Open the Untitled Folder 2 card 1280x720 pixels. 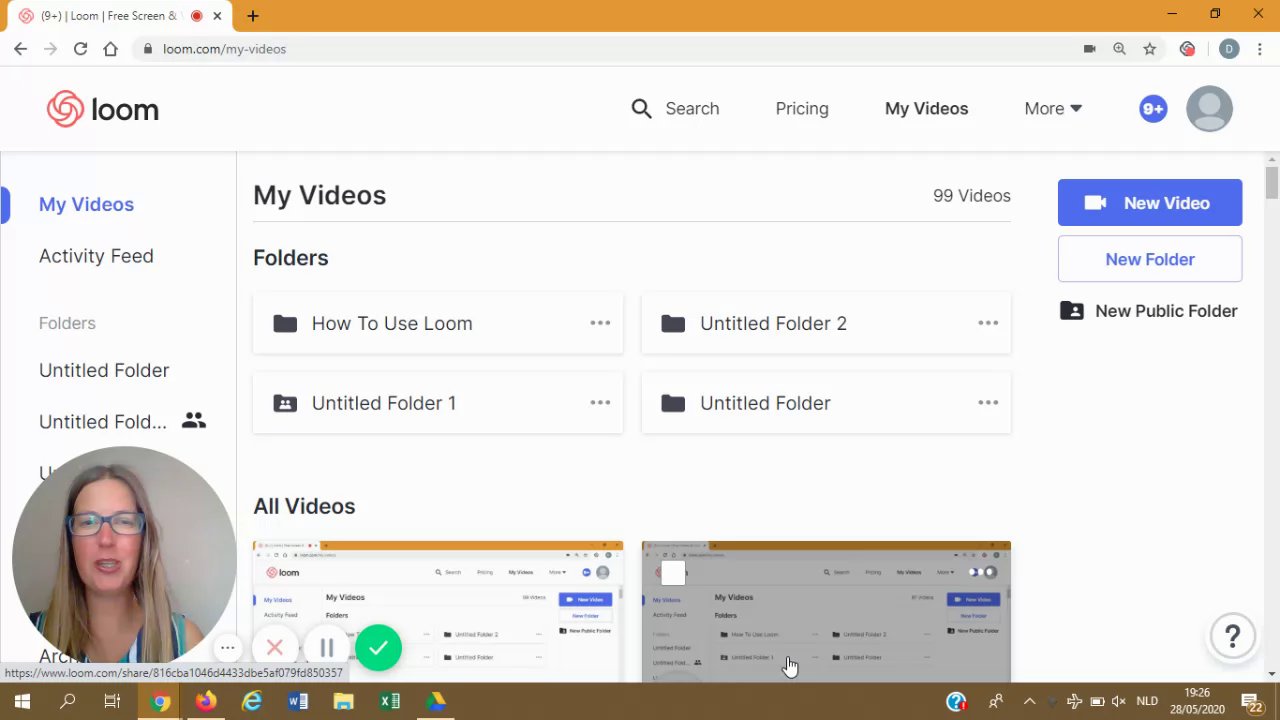click(x=826, y=323)
